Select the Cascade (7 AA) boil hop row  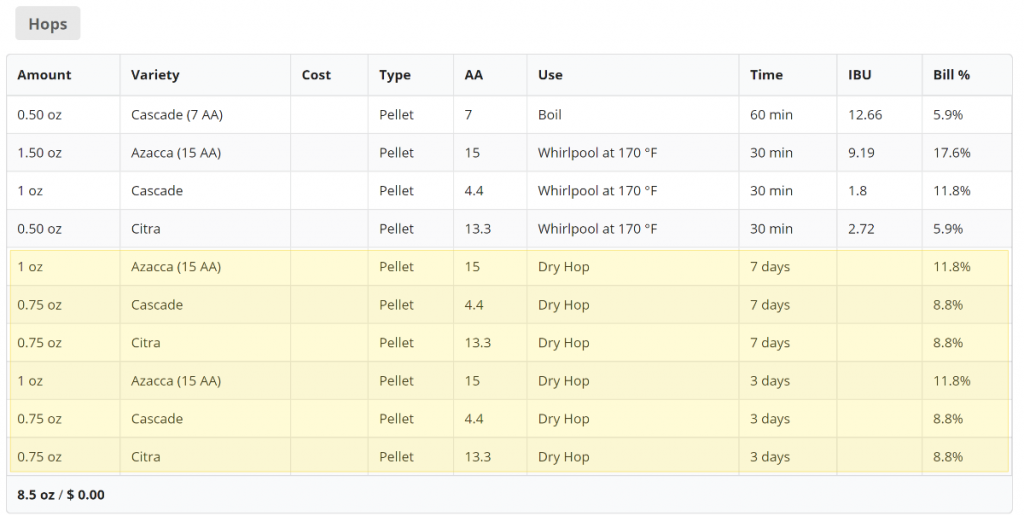click(x=509, y=115)
